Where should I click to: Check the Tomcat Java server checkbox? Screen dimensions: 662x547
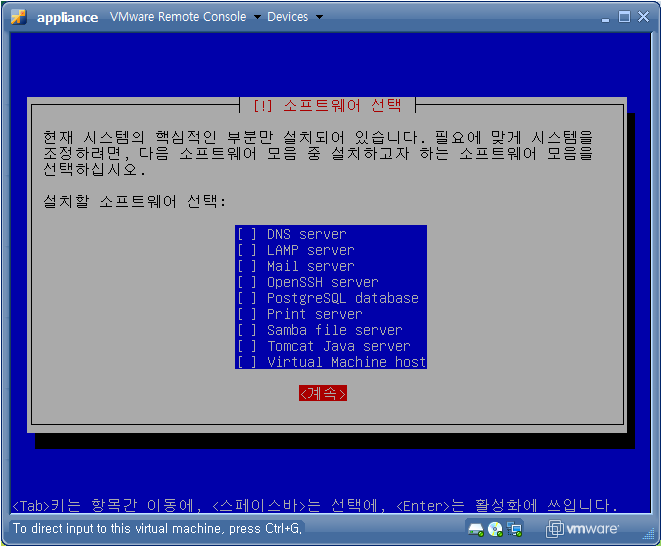(x=247, y=346)
